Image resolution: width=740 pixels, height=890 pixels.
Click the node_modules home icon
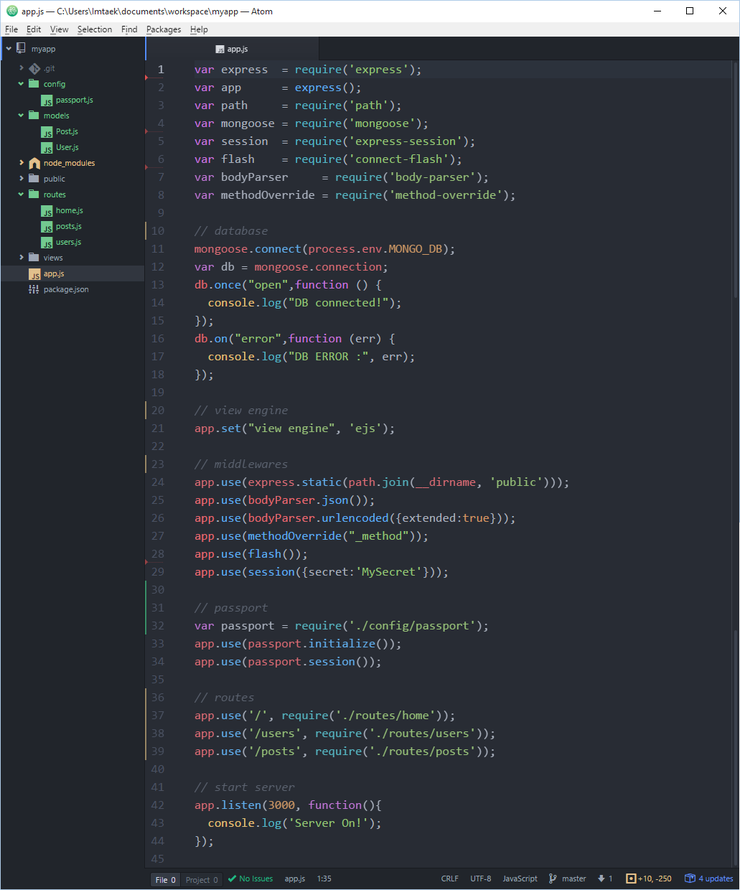[x=35, y=163]
